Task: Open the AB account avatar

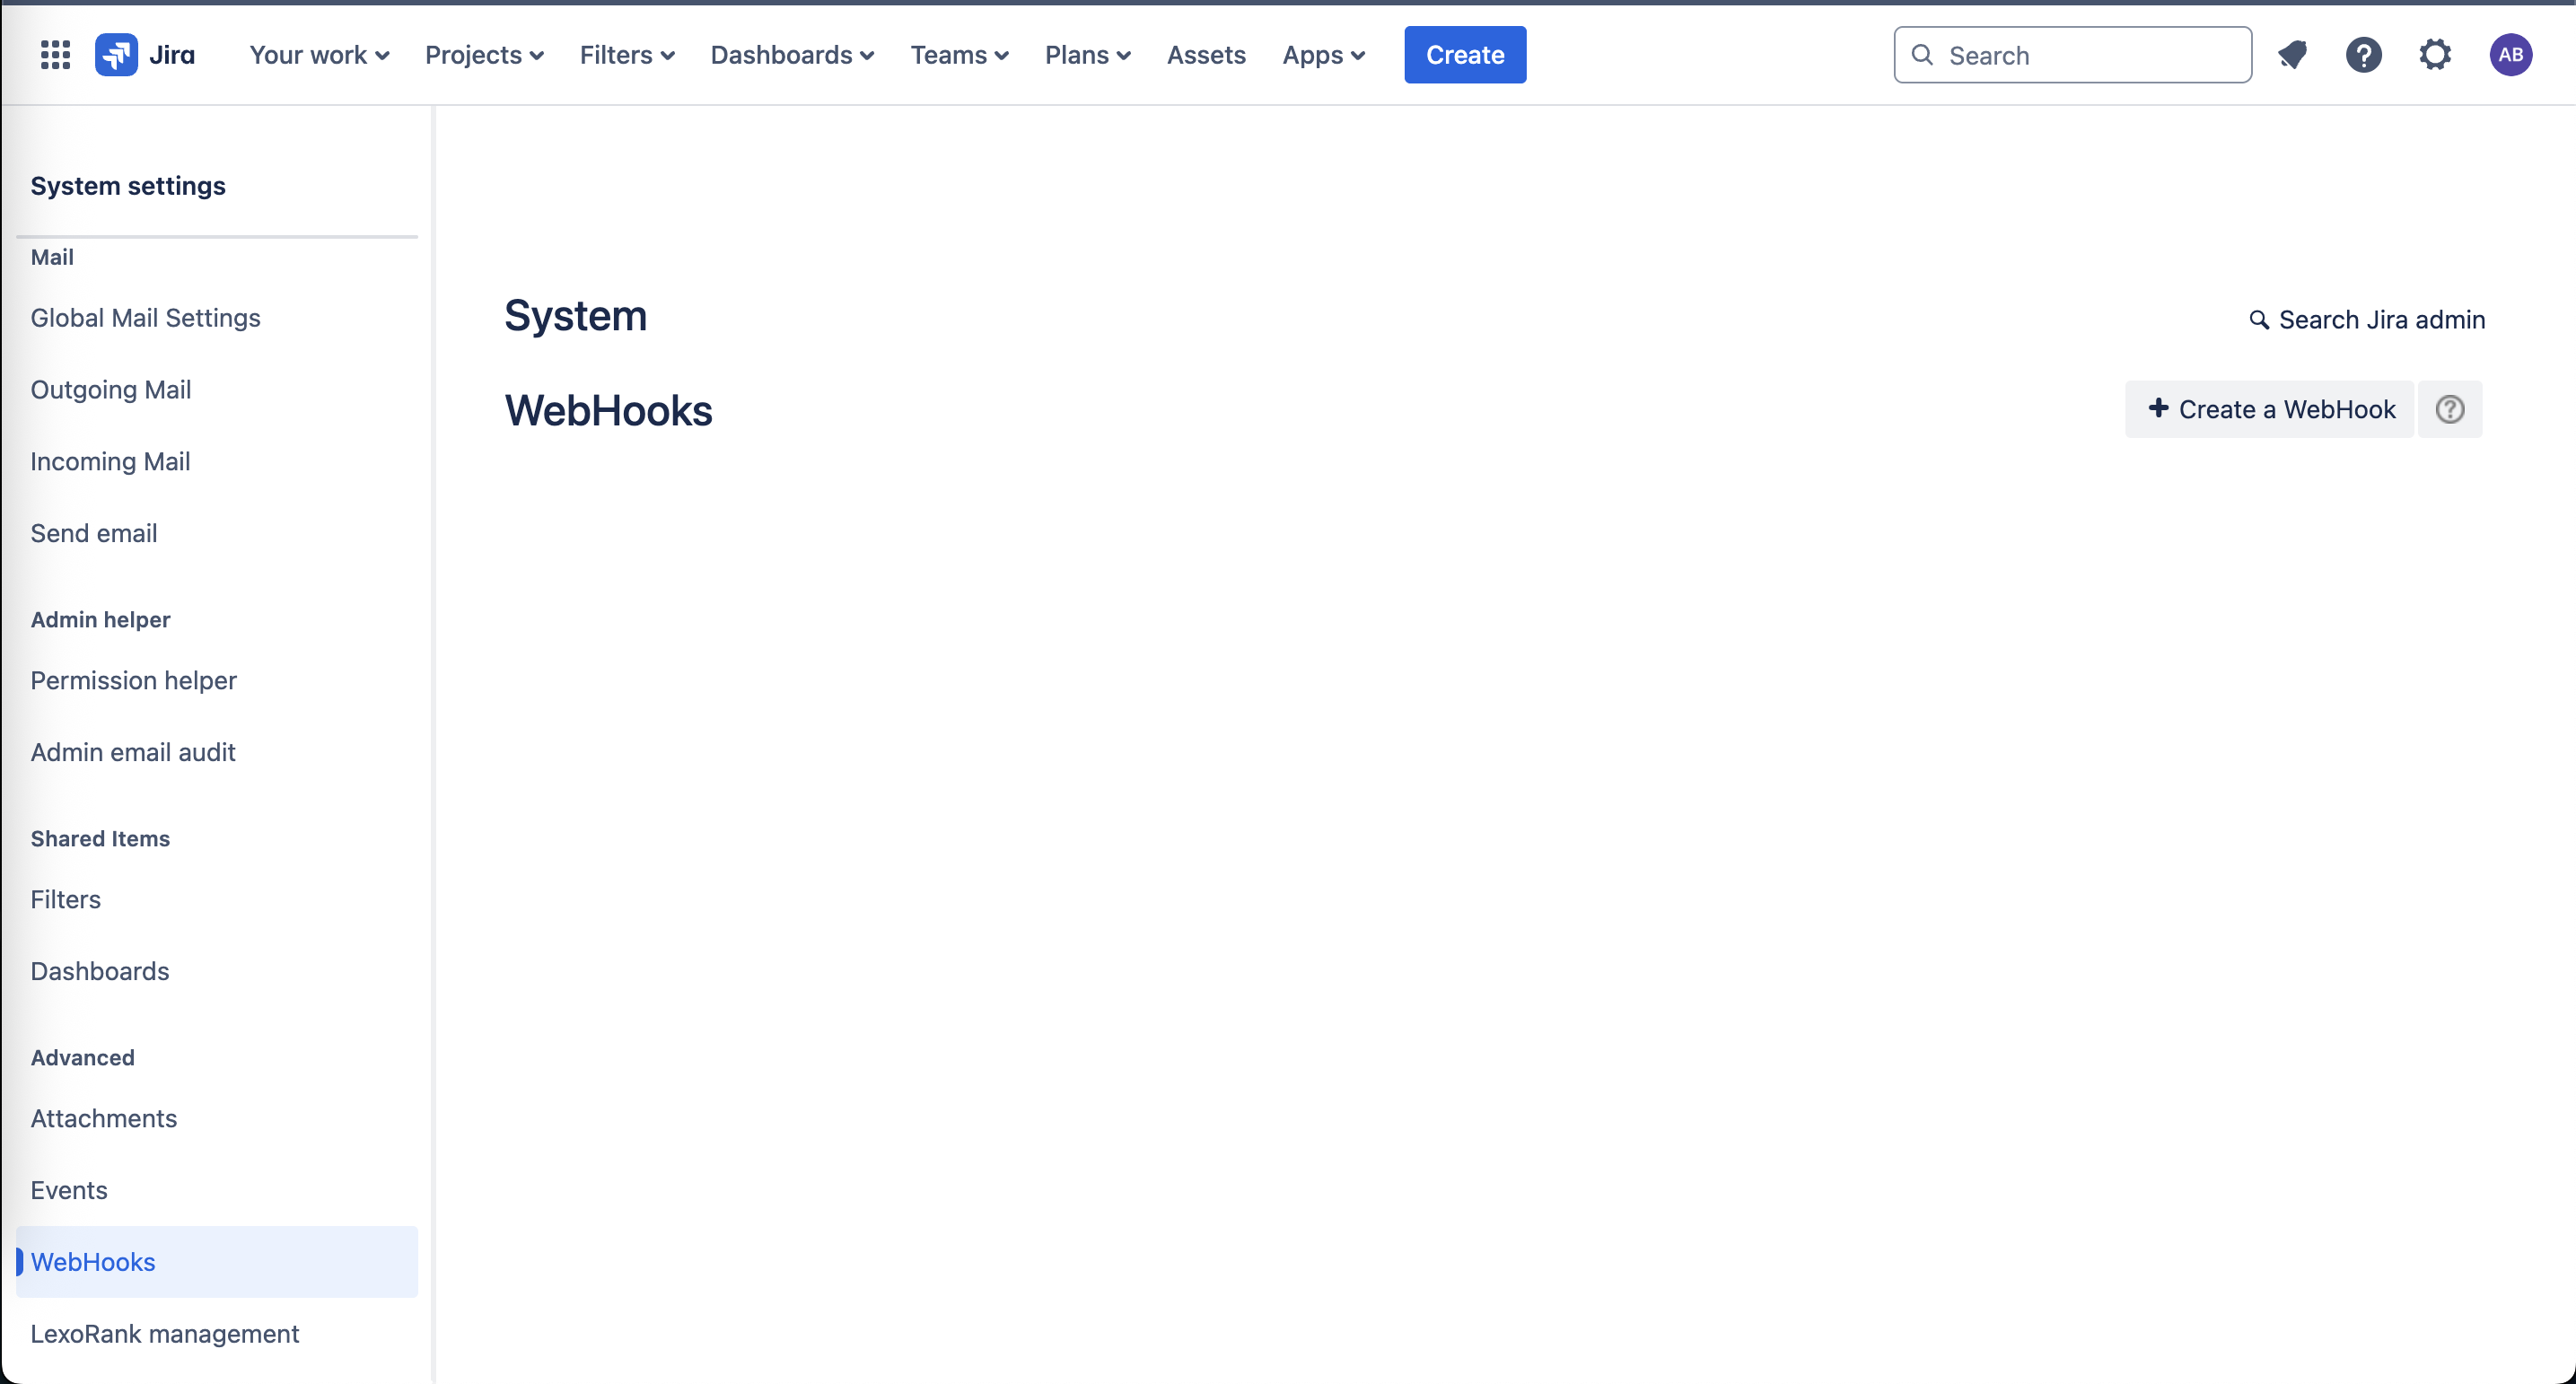Action: coord(2512,55)
